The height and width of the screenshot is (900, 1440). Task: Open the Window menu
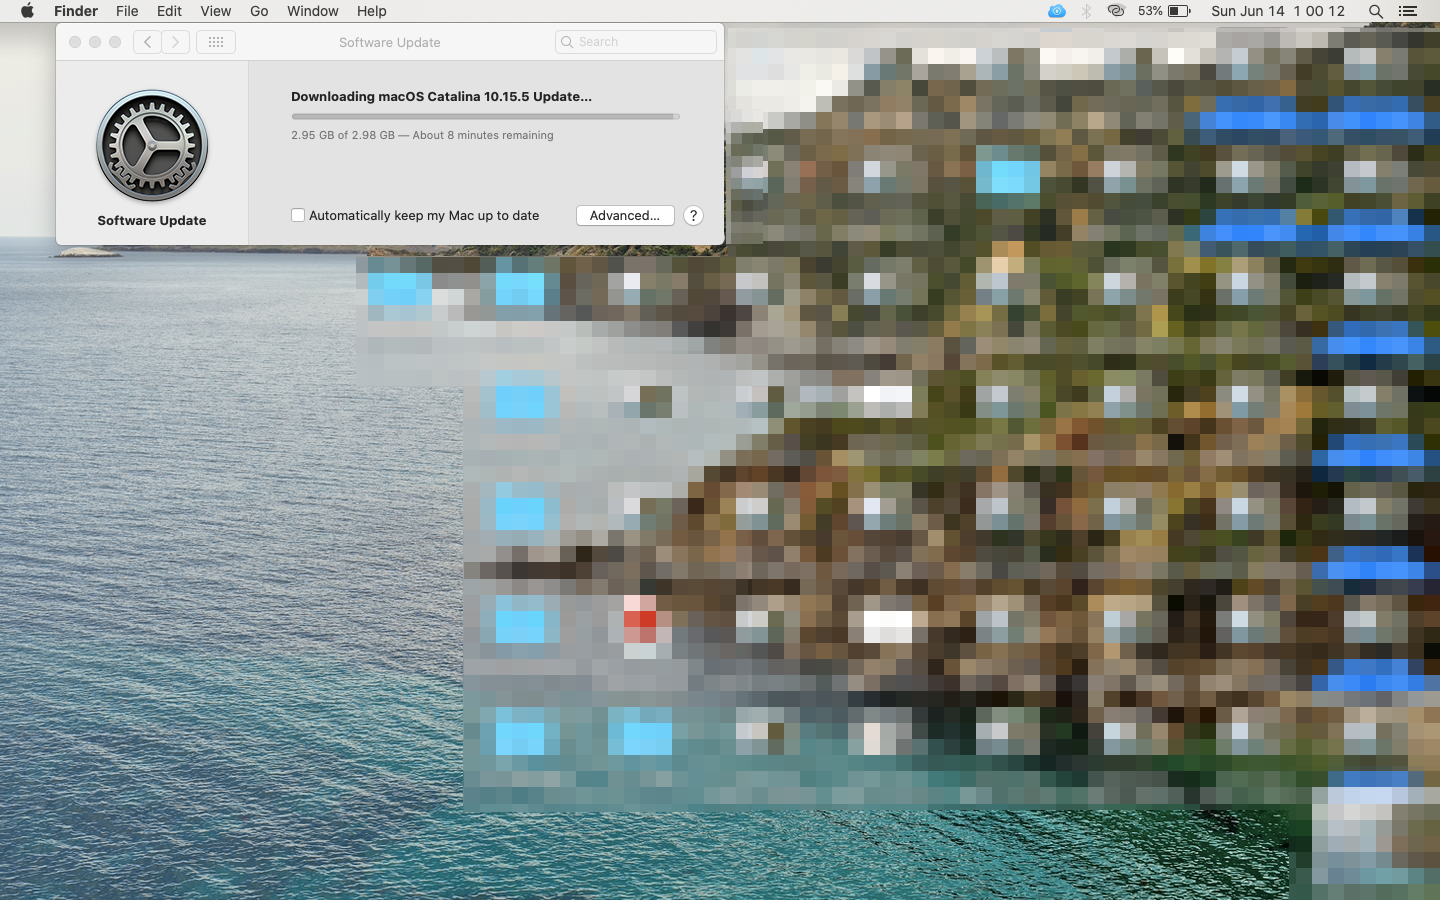pos(312,11)
